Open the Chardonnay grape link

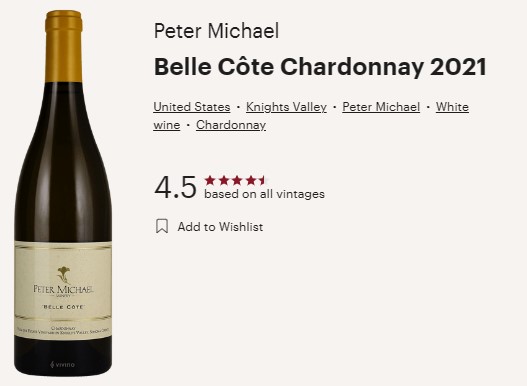[231, 125]
